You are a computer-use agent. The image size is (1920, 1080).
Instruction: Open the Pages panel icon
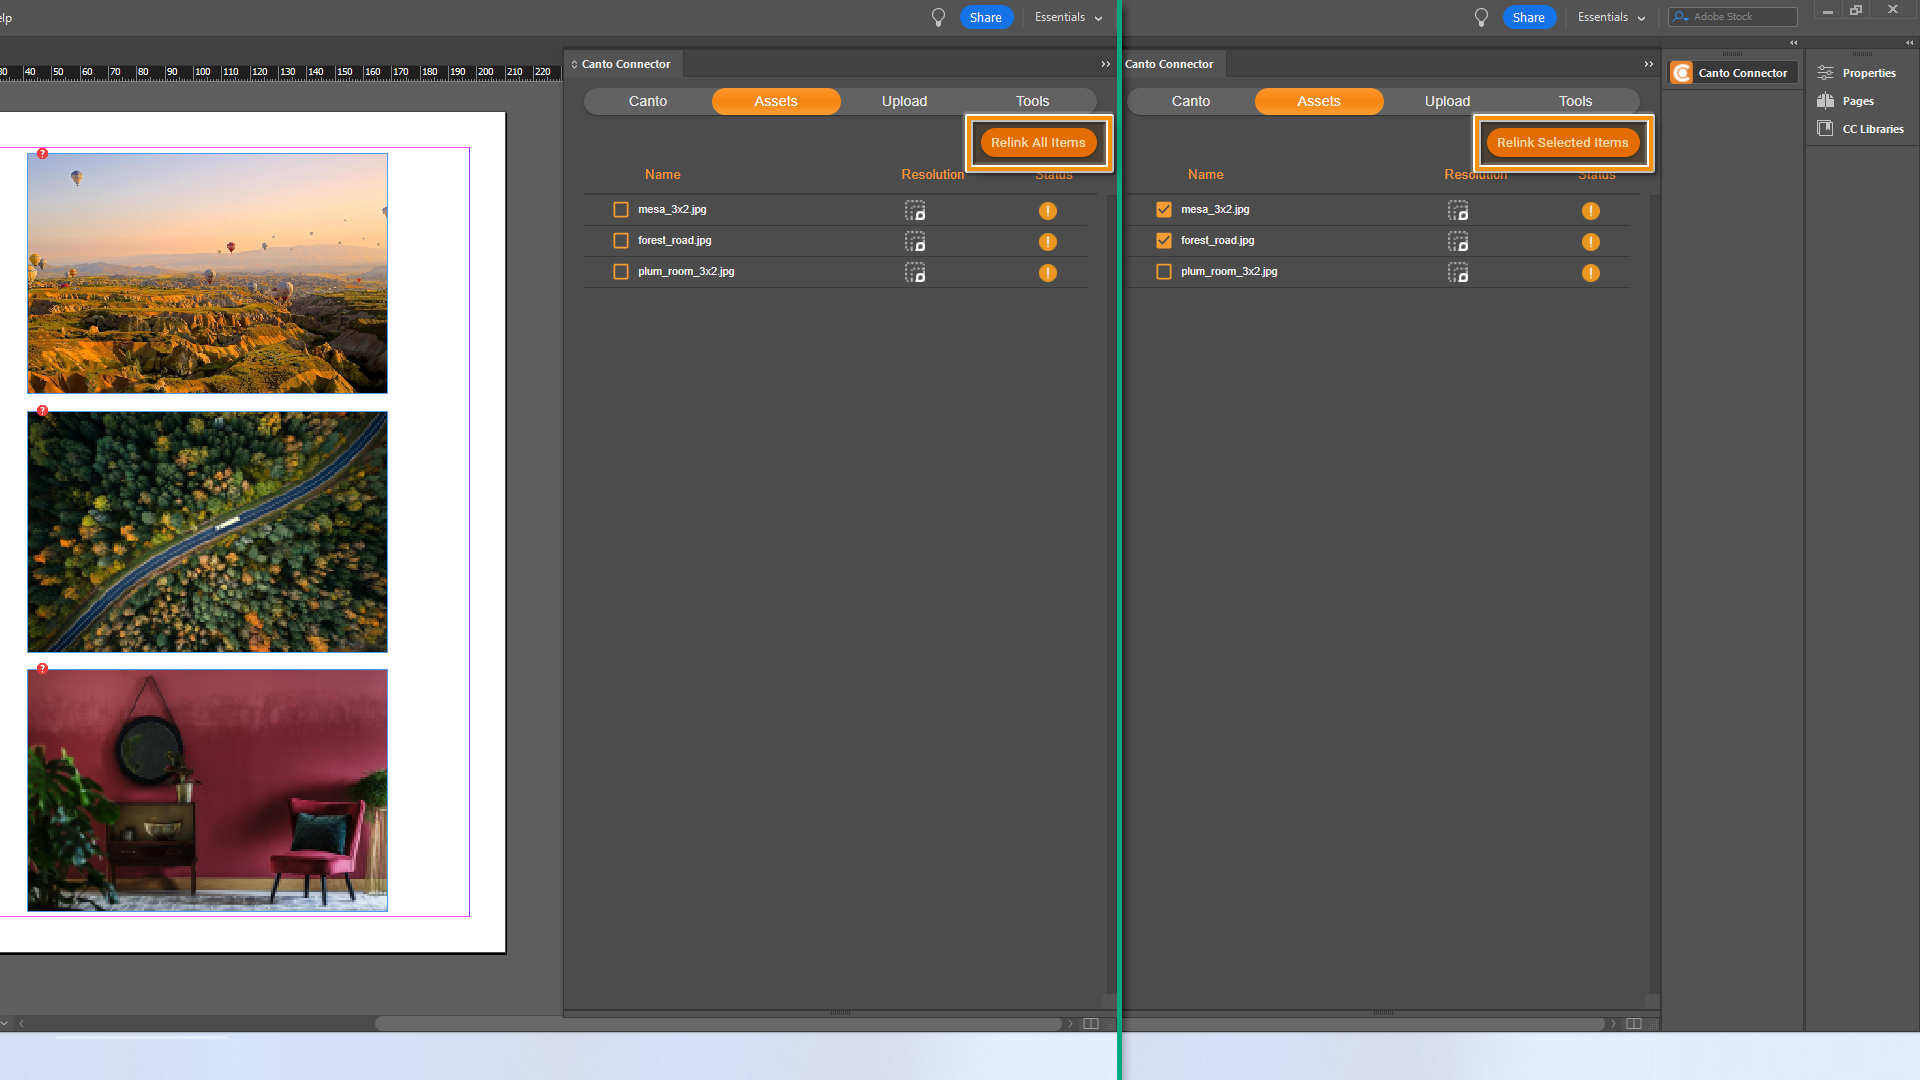point(1826,101)
